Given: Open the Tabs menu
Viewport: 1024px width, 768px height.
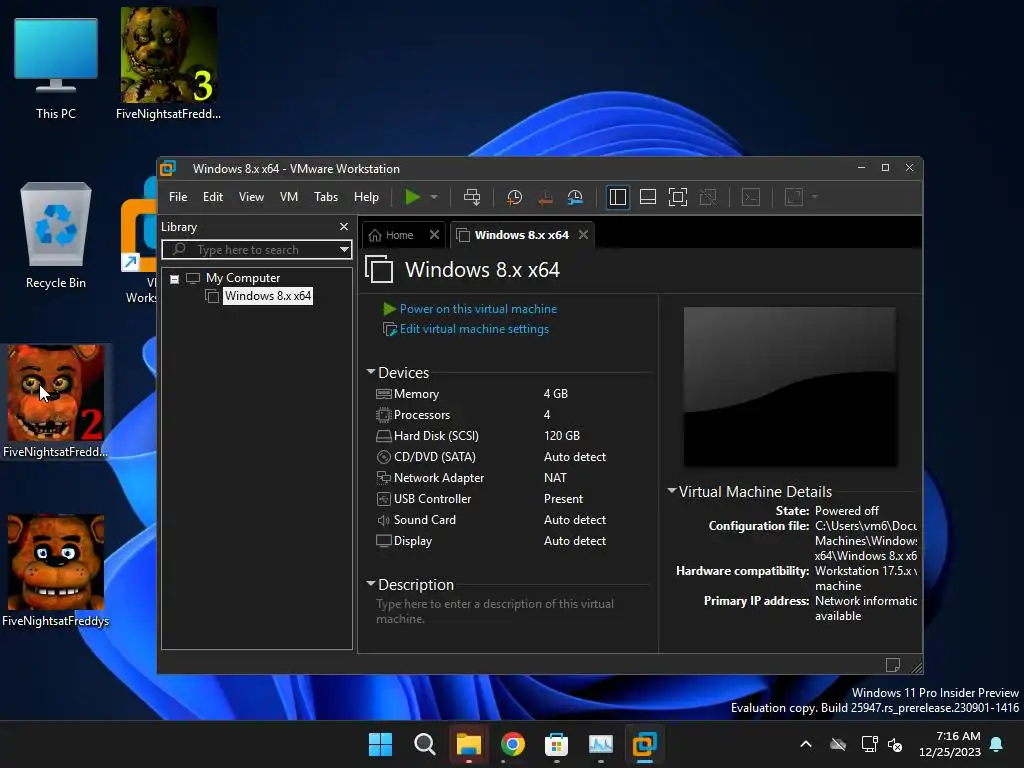Looking at the screenshot, I should [x=326, y=197].
